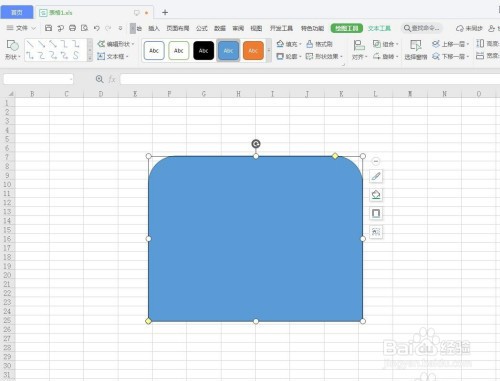Image resolution: width=500 pixels, height=381 pixels.
Task: Click the floating pen style icon beside shape
Action: [x=376, y=176]
